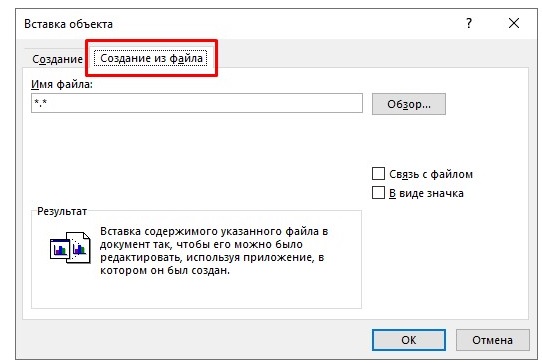Open the Обзор... file browser
542x363 pixels.
pyautogui.click(x=409, y=104)
